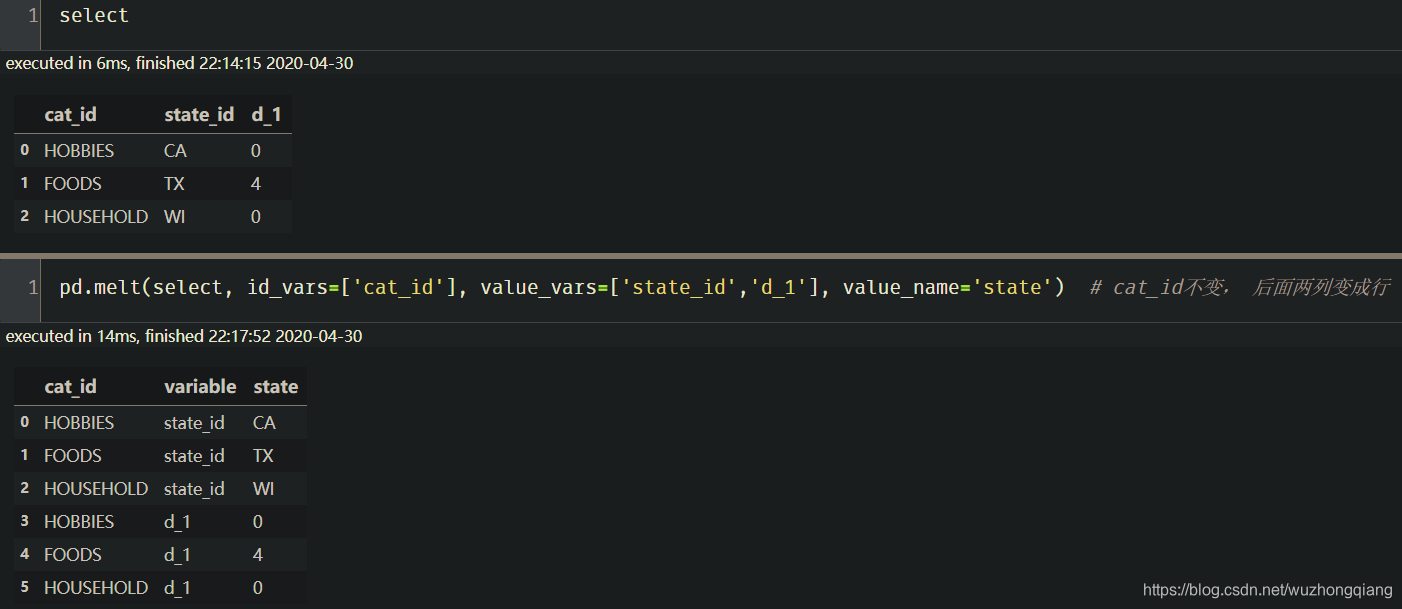This screenshot has width=1402, height=609.
Task: Click the d_1 column header
Action: tap(267, 114)
